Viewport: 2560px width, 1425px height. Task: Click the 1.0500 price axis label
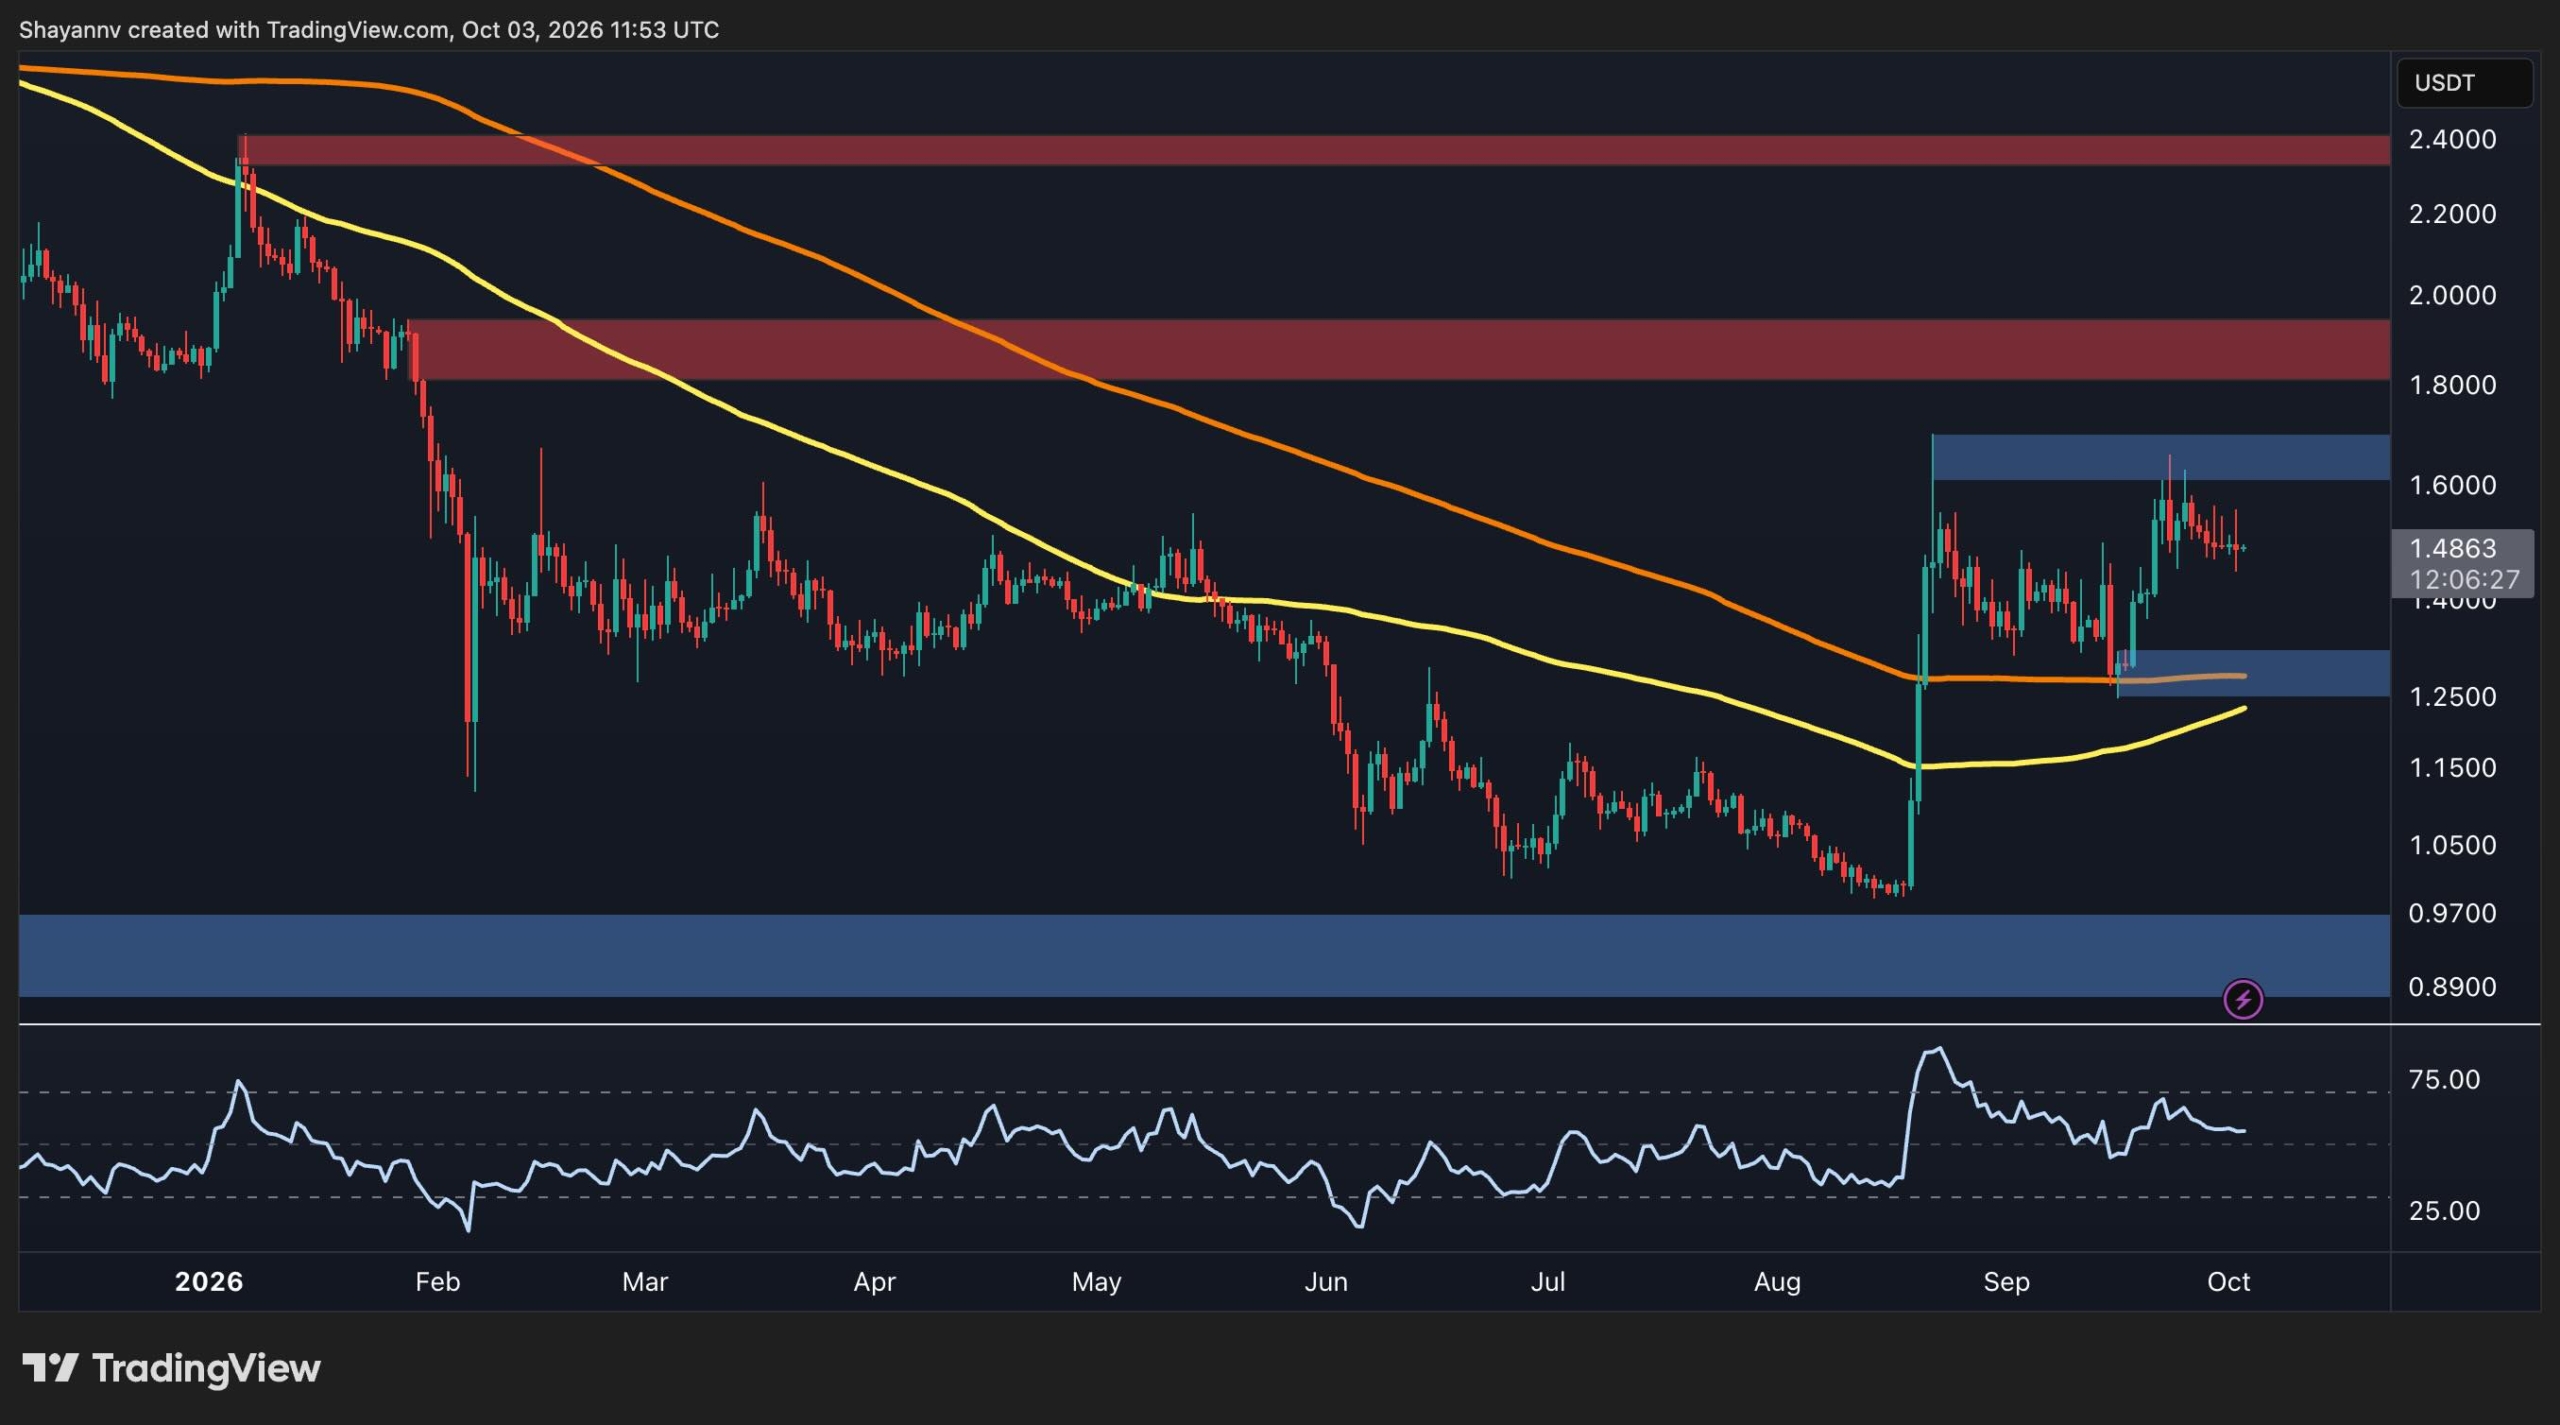tap(2453, 845)
